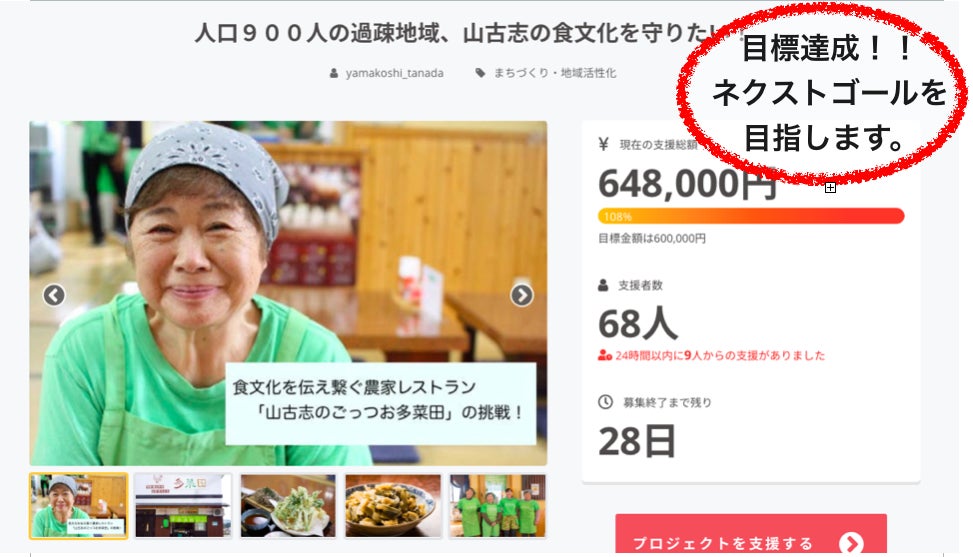Select the tempura dish thumbnail
Image resolution: width=973 pixels, height=557 pixels.
pyautogui.click(x=288, y=506)
